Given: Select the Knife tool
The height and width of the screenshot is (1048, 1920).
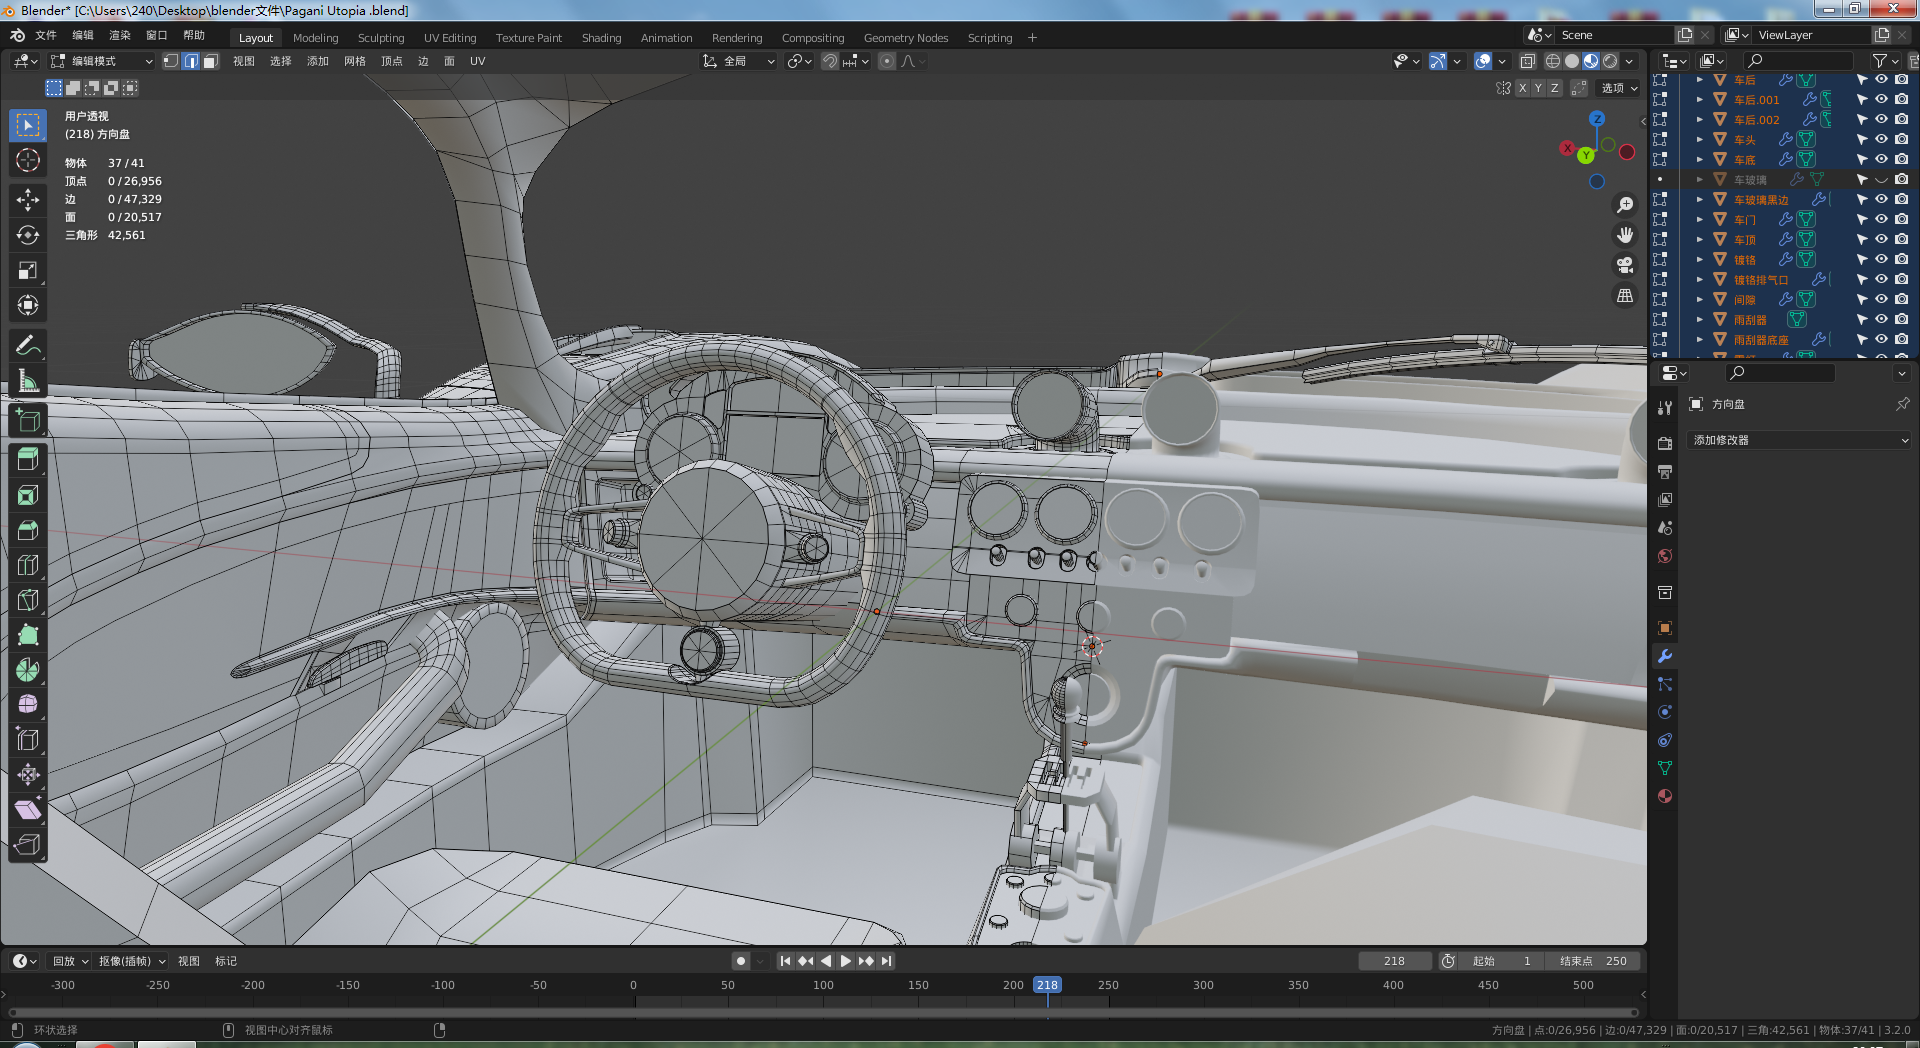Looking at the screenshot, I should [28, 600].
